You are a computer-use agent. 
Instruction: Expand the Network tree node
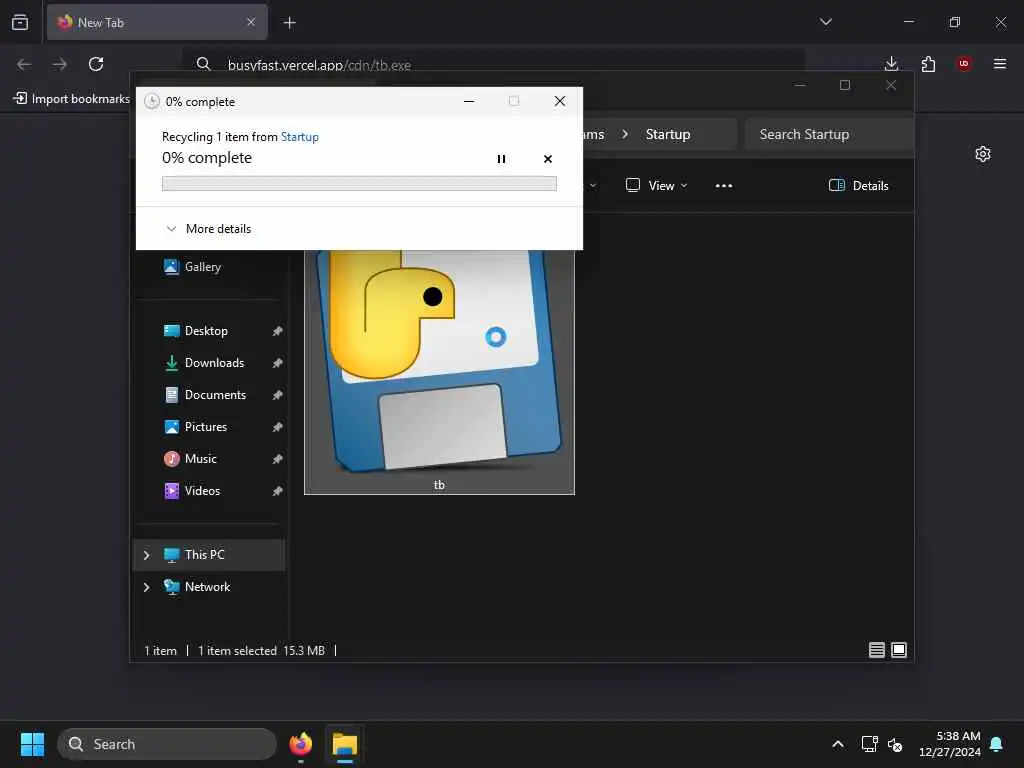(x=146, y=587)
